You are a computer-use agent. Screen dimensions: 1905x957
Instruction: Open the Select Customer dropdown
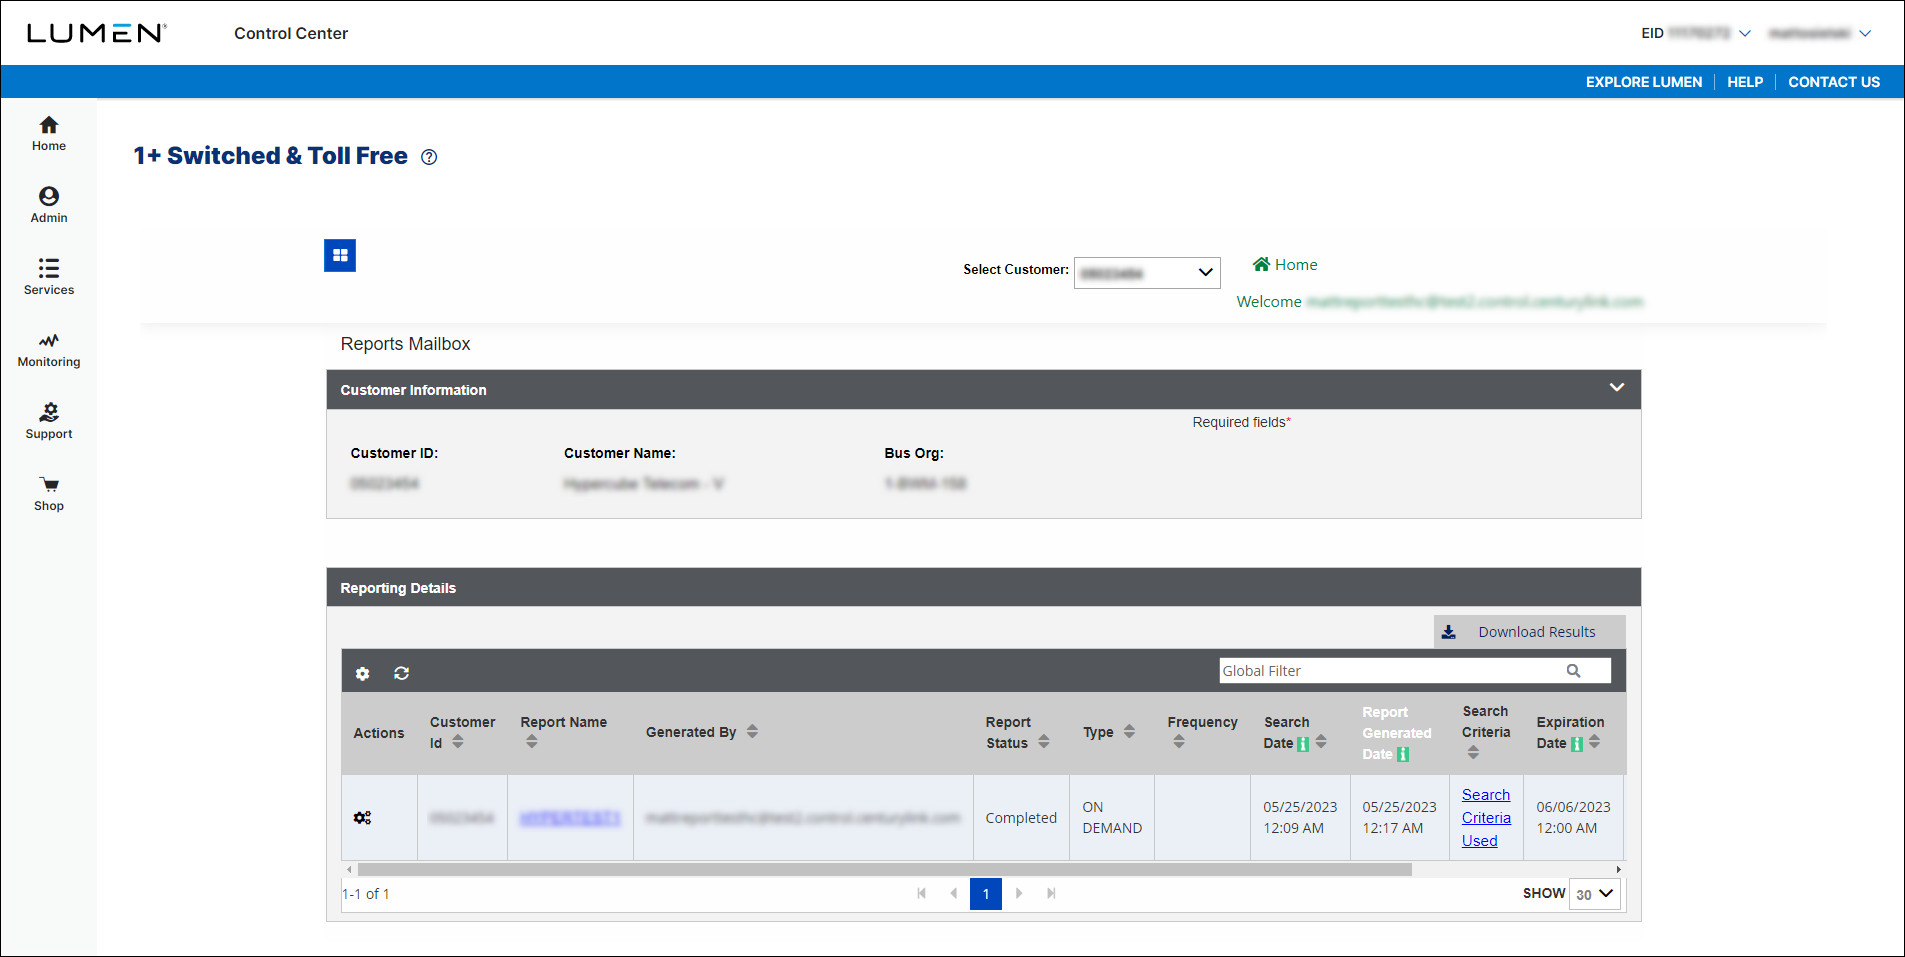point(1147,273)
